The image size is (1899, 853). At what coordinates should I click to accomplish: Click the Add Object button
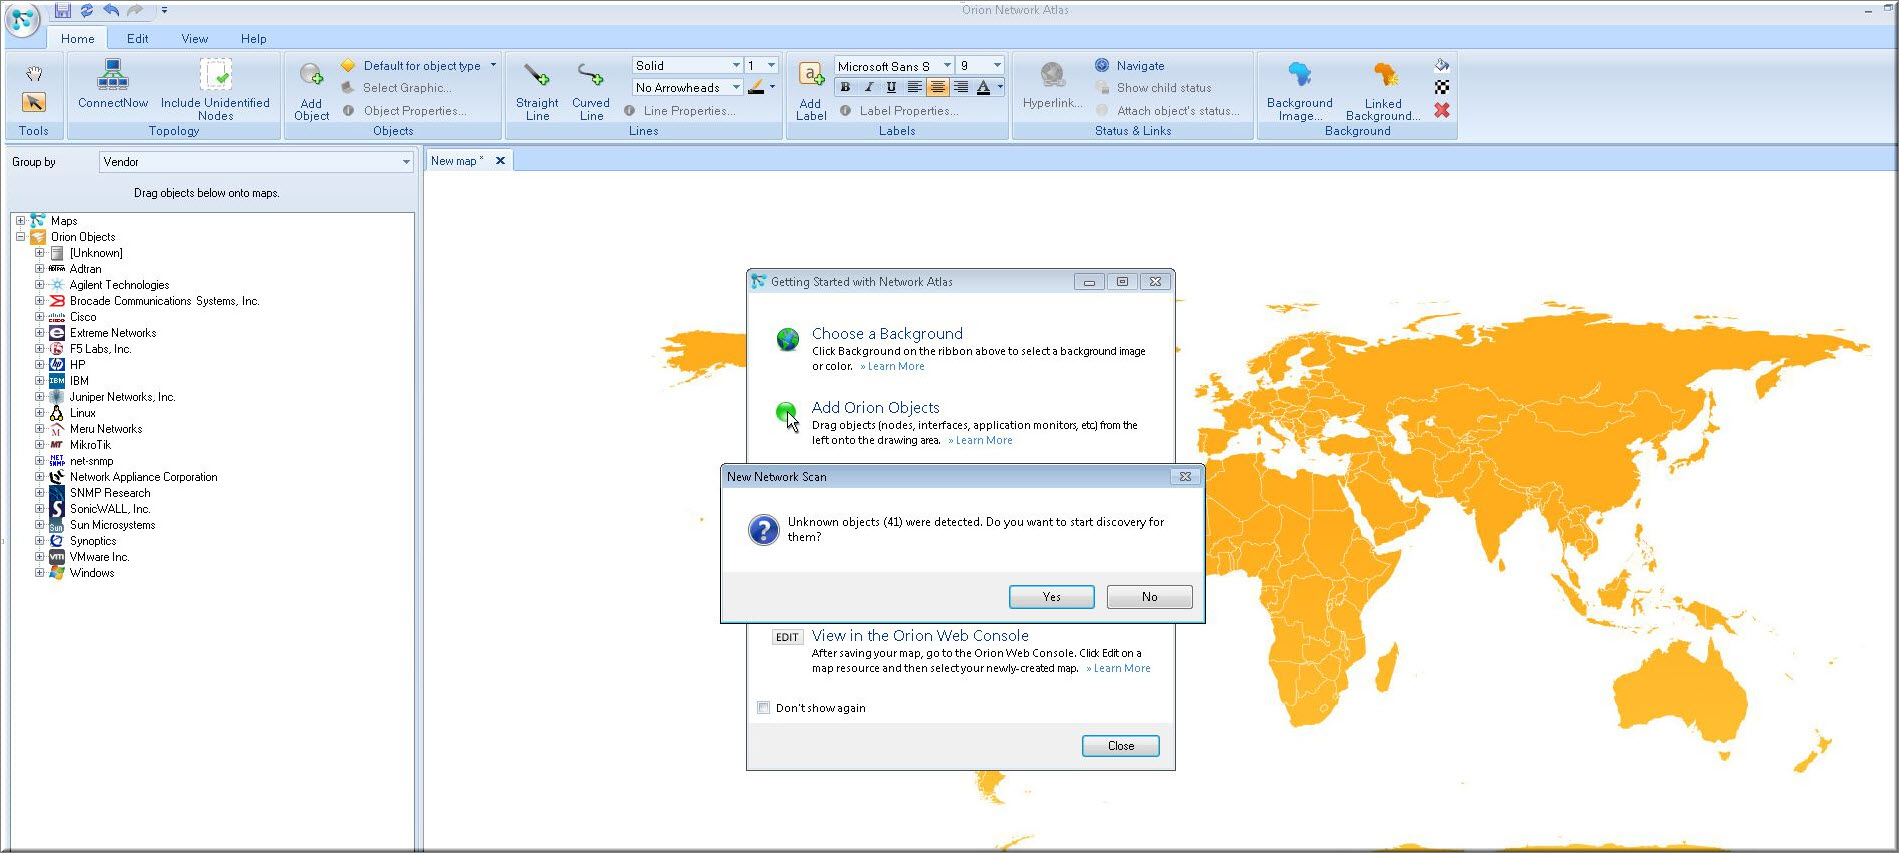(311, 89)
